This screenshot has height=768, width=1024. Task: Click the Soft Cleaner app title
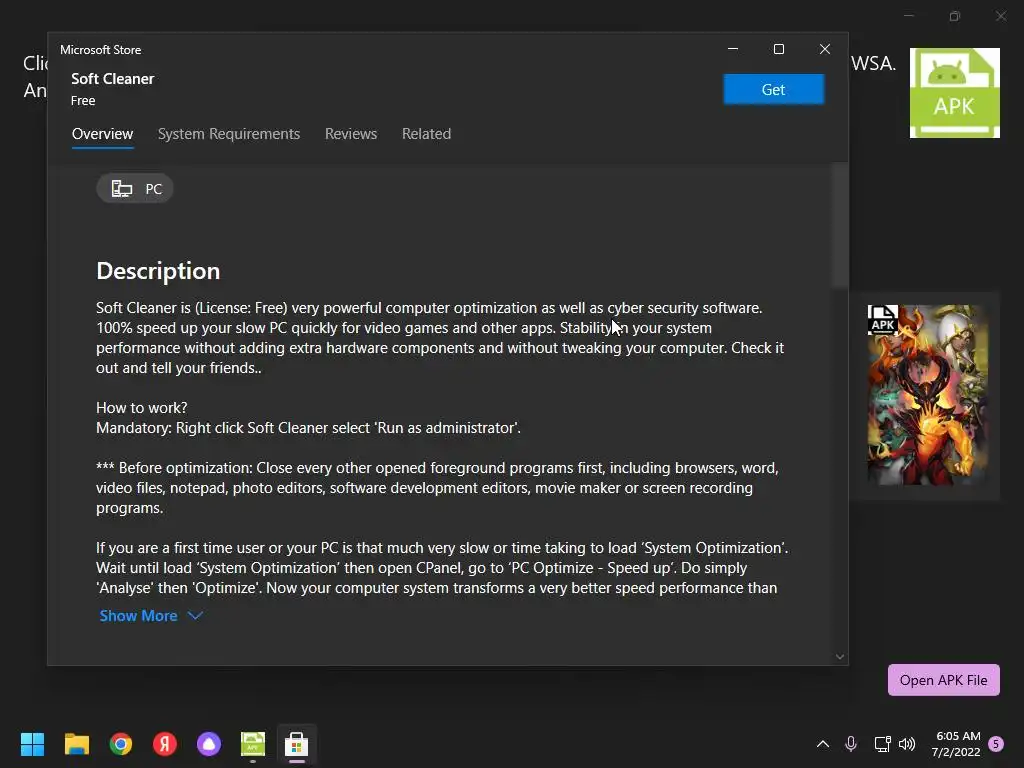[x=112, y=79]
